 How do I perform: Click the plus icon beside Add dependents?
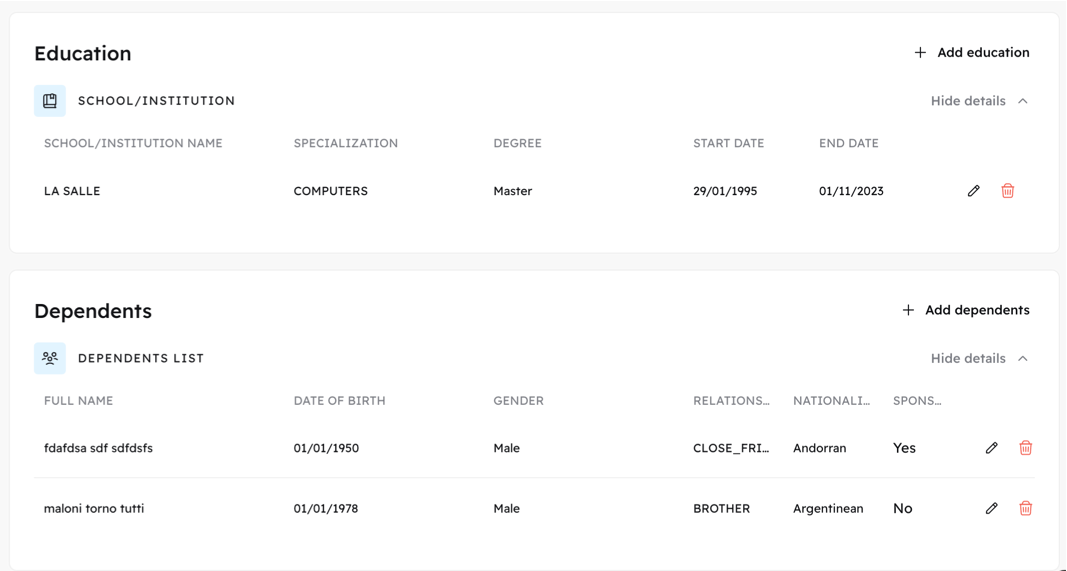pyautogui.click(x=908, y=310)
